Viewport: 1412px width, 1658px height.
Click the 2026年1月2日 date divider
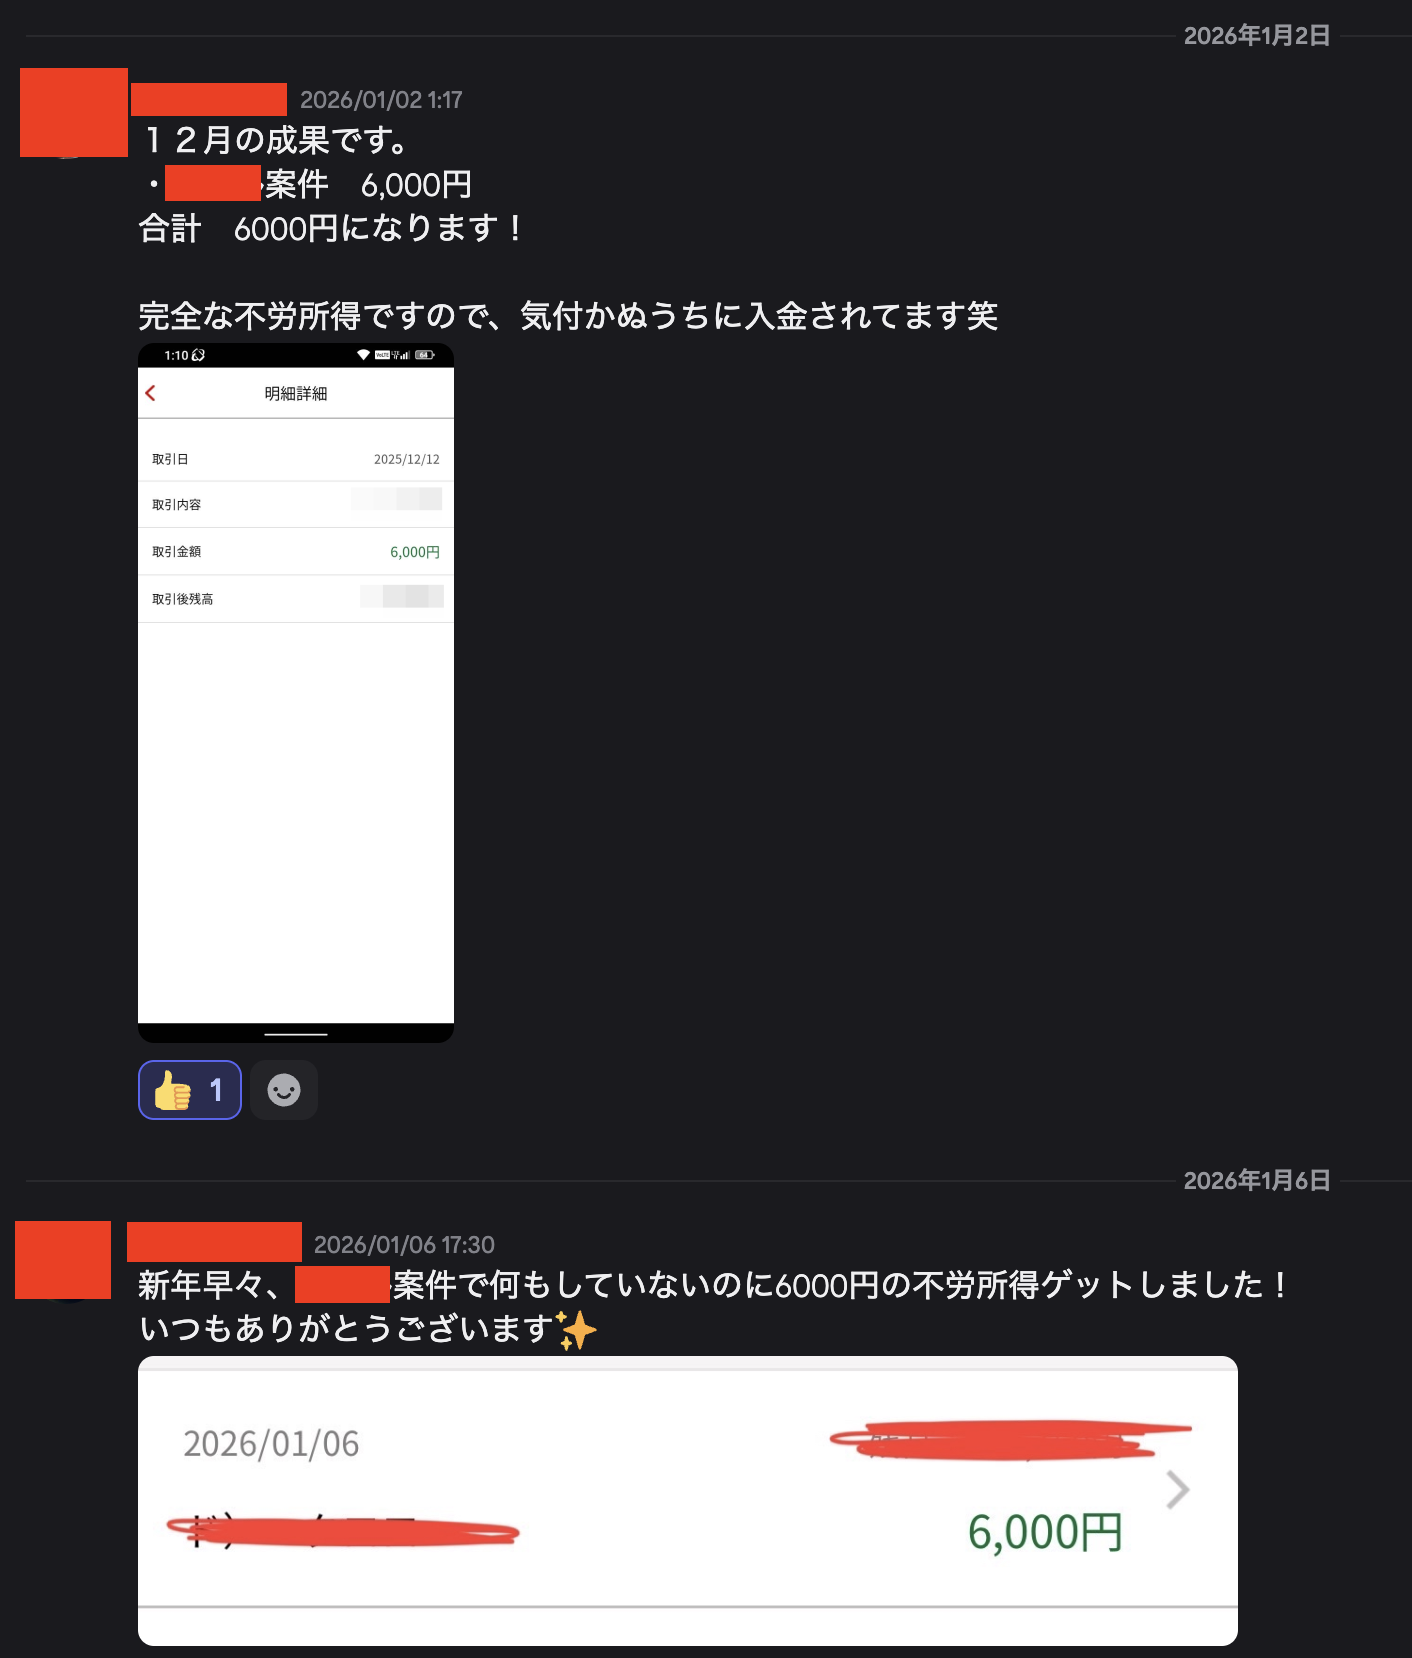[1257, 36]
